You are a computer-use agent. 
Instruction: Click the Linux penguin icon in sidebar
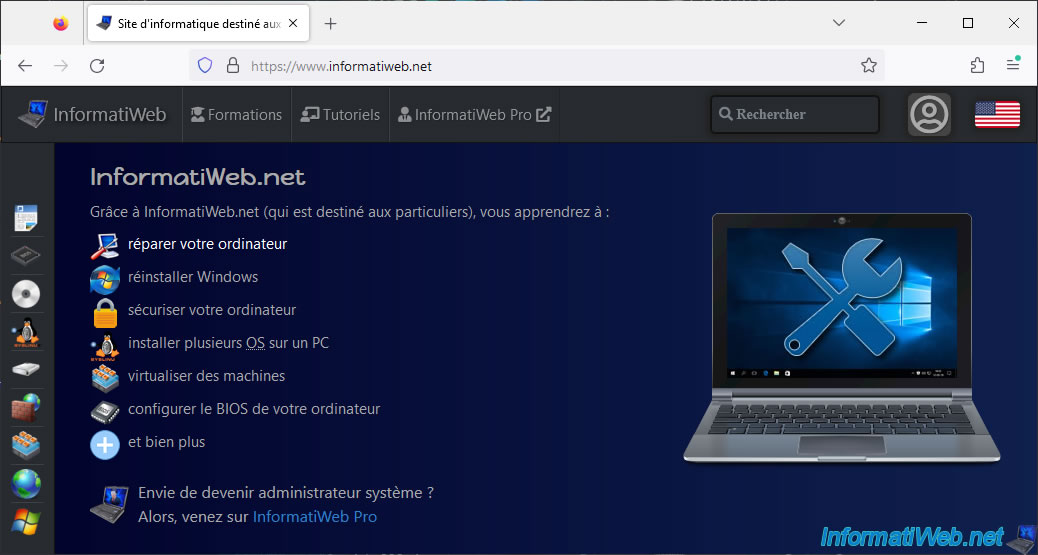tap(26, 333)
